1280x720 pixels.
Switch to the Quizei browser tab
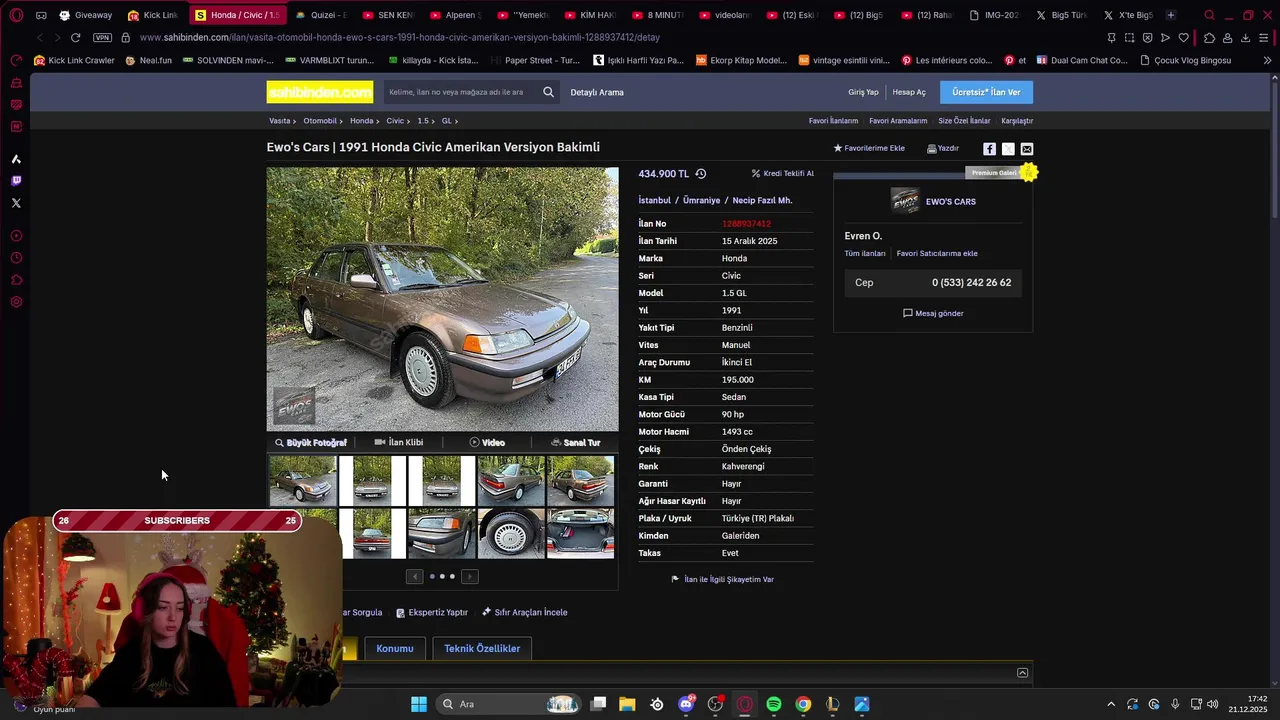[x=321, y=15]
